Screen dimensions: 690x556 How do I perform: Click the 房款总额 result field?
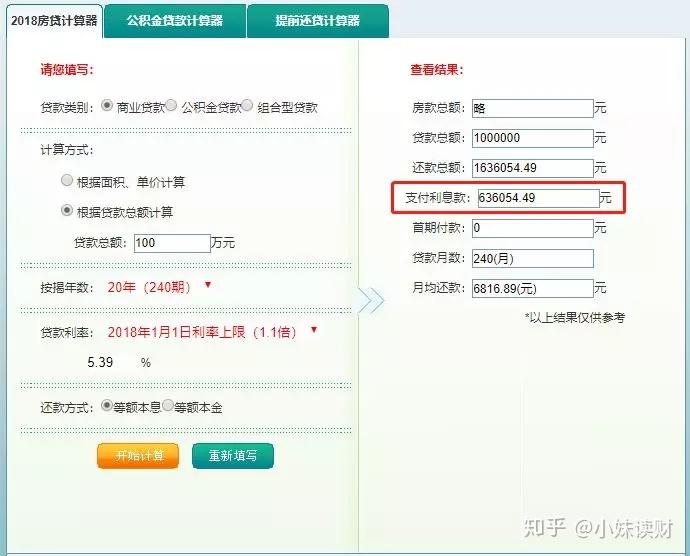point(530,108)
